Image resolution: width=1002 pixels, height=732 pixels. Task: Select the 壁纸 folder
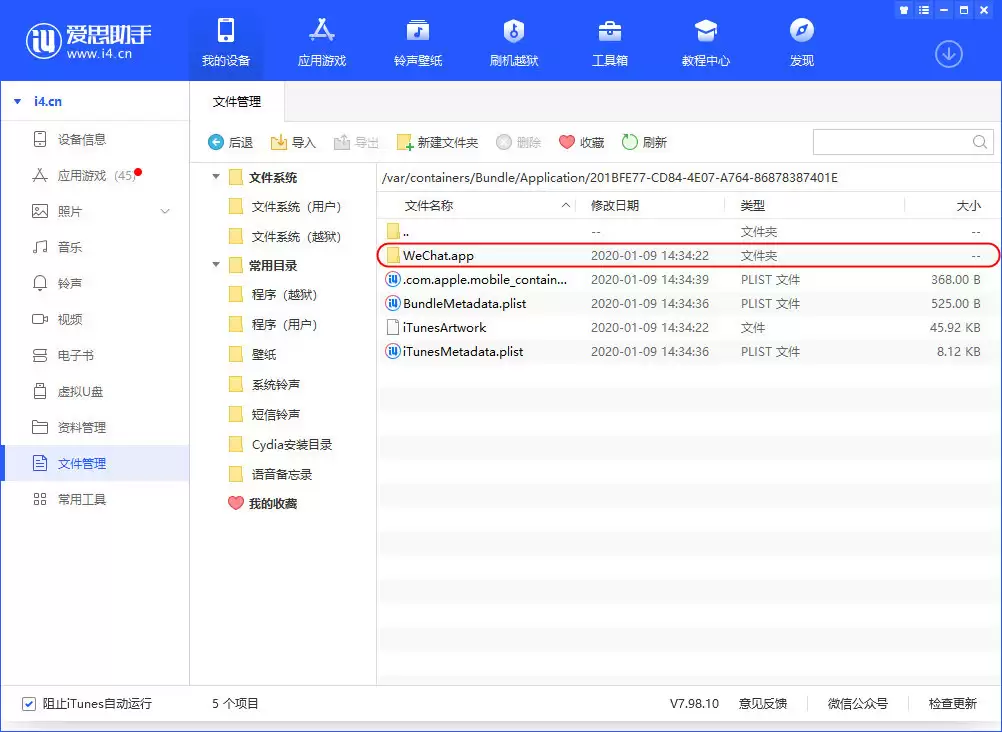click(x=253, y=354)
